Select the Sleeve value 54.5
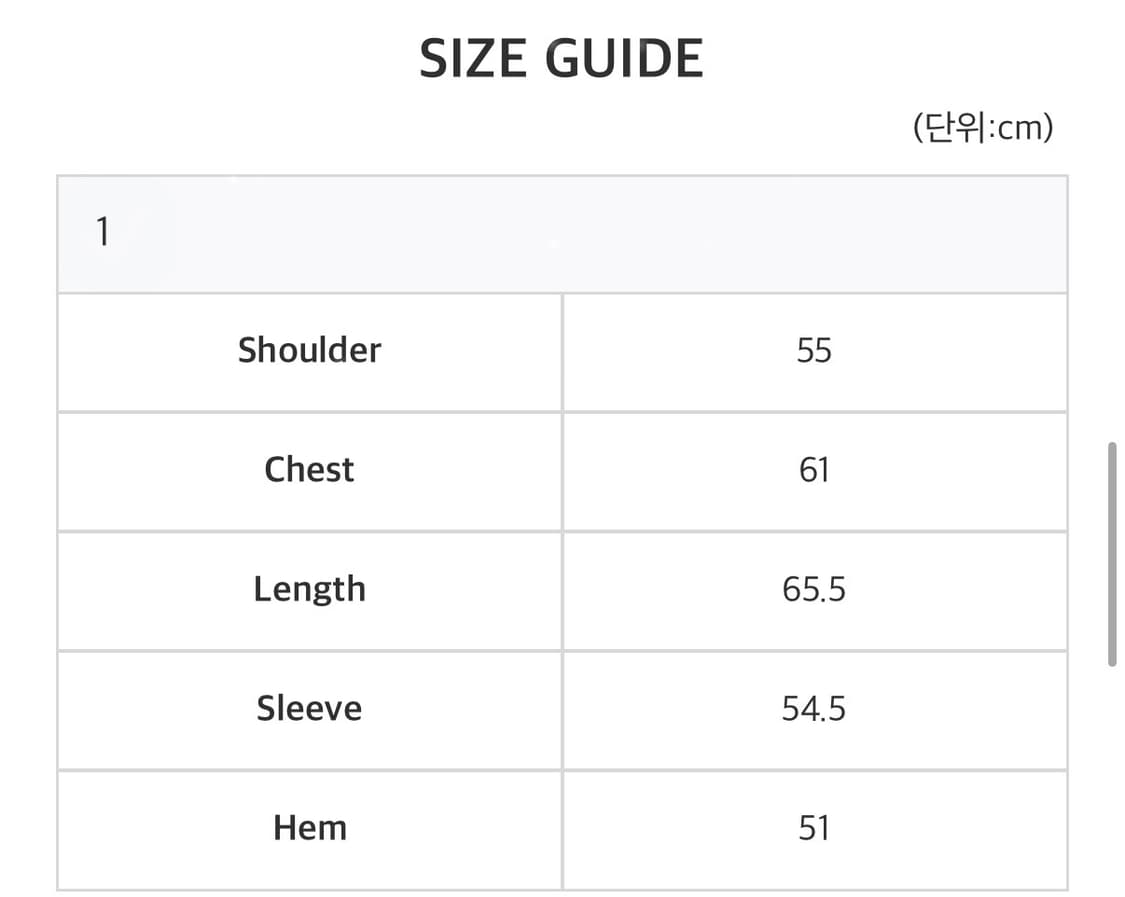 point(814,709)
